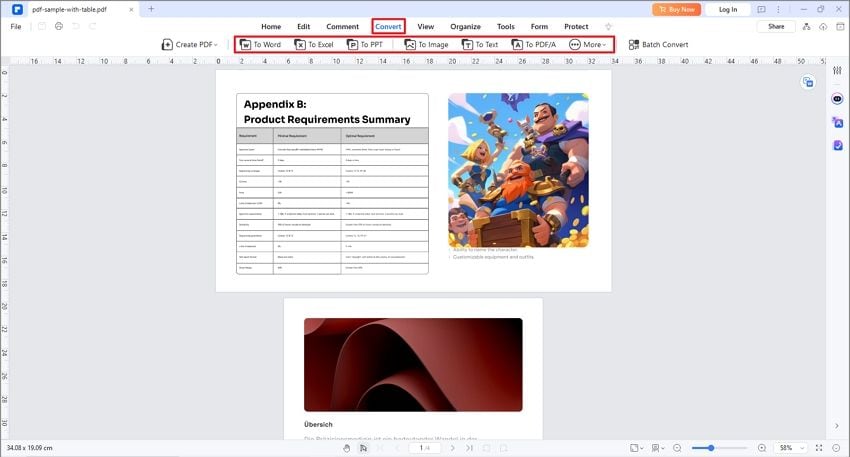This screenshot has width=850, height=457.
Task: Switch to the Edit tab
Action: click(x=304, y=27)
